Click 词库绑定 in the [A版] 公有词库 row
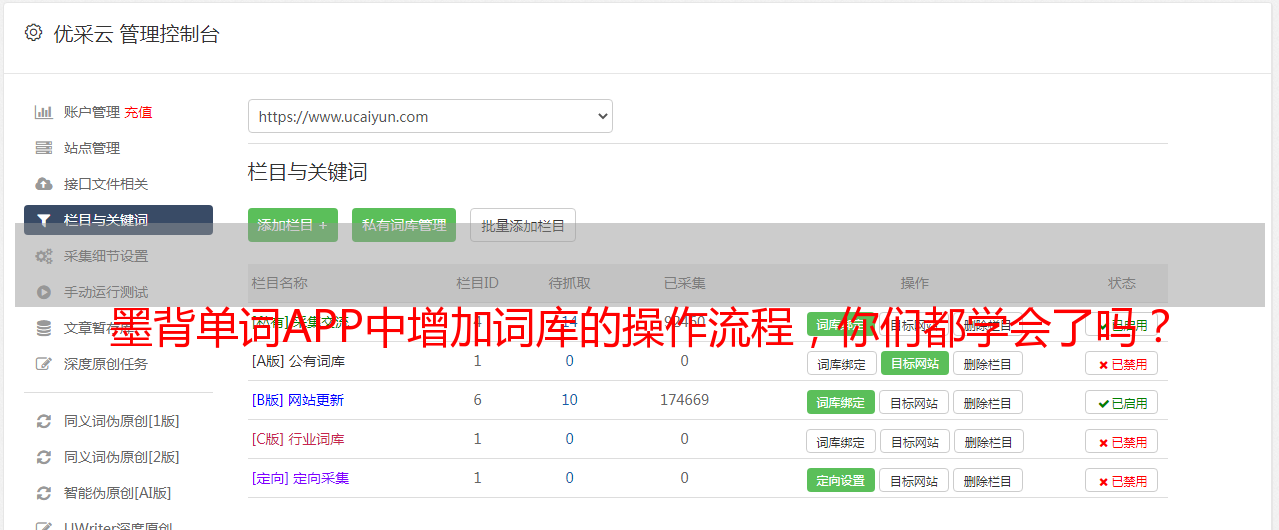The width and height of the screenshot is (1279, 530). point(841,363)
